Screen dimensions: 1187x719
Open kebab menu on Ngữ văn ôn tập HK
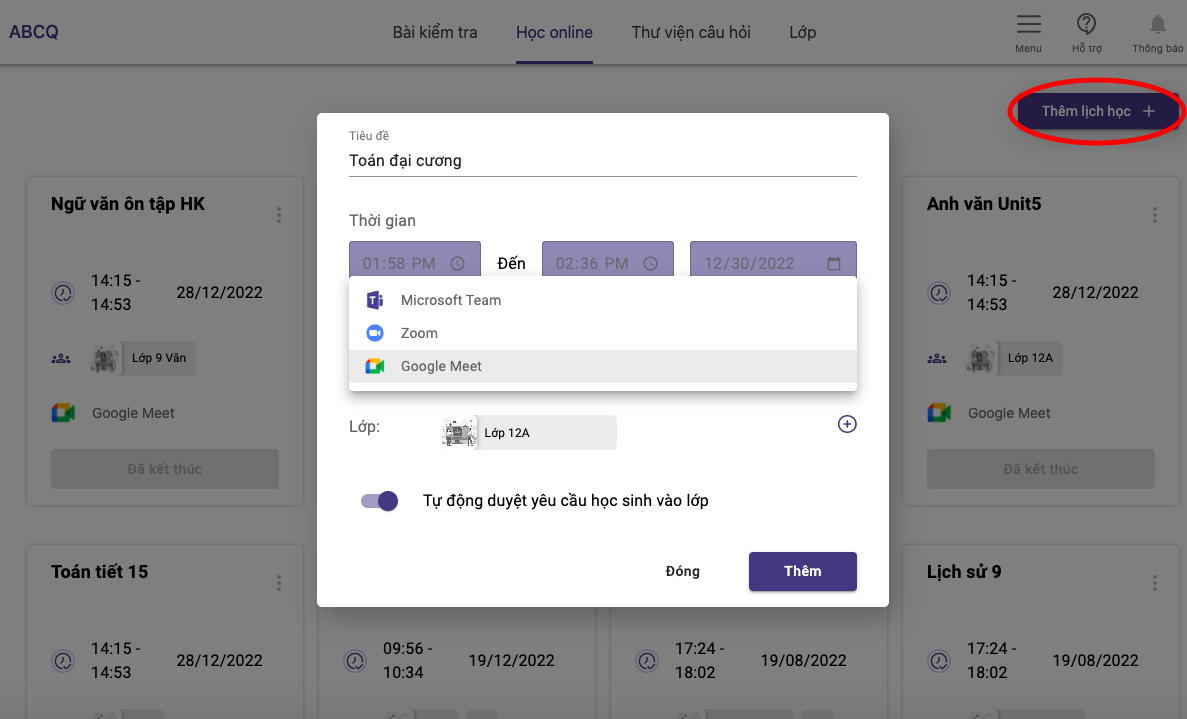pos(279,214)
